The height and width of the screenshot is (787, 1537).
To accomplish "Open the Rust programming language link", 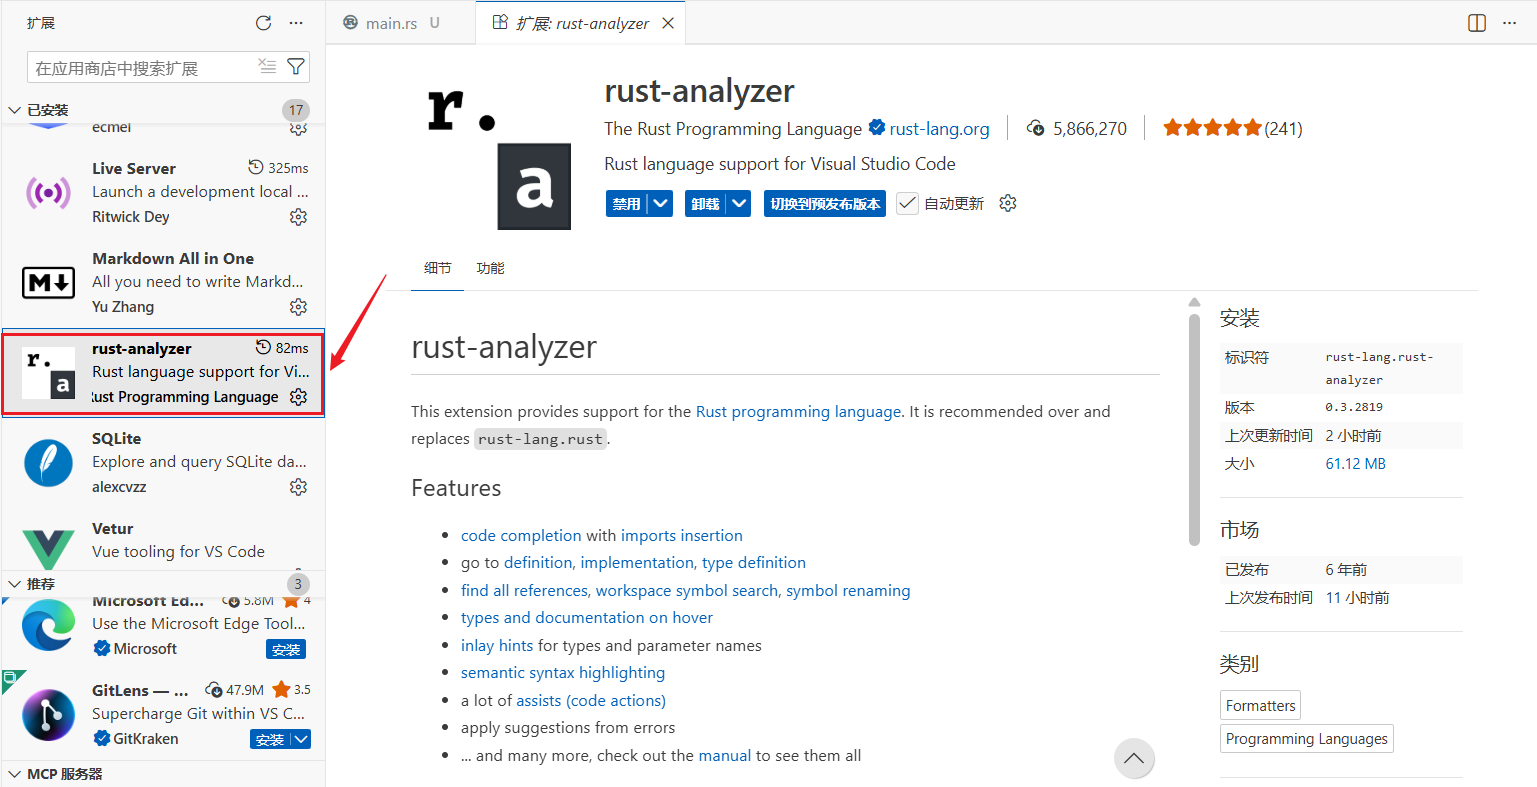I will [x=798, y=411].
